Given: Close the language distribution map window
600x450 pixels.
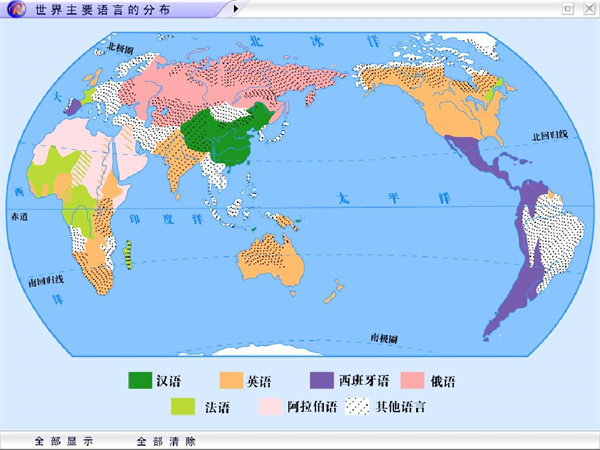Looking at the screenshot, I should [587, 8].
